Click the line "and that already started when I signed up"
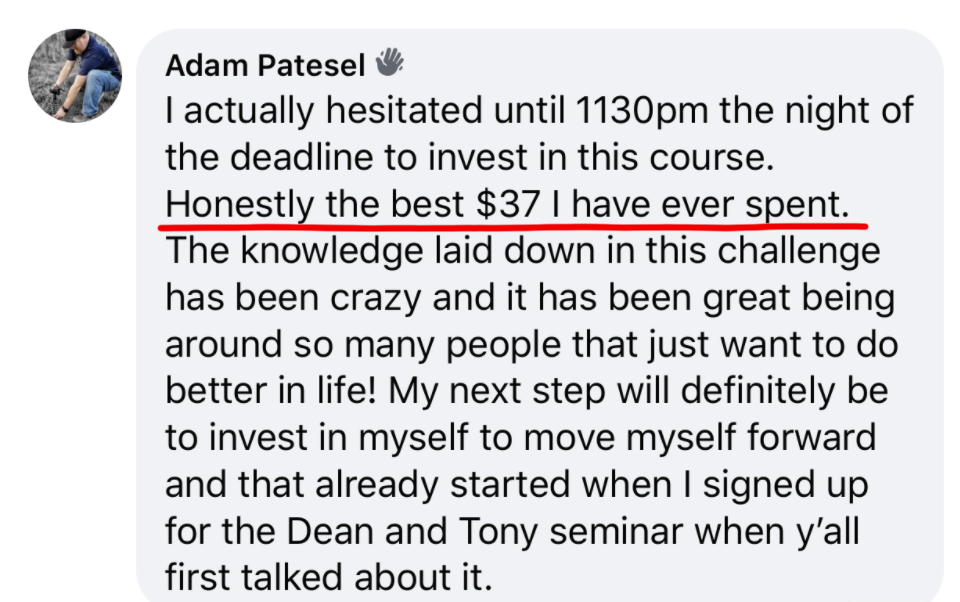 click(516, 485)
